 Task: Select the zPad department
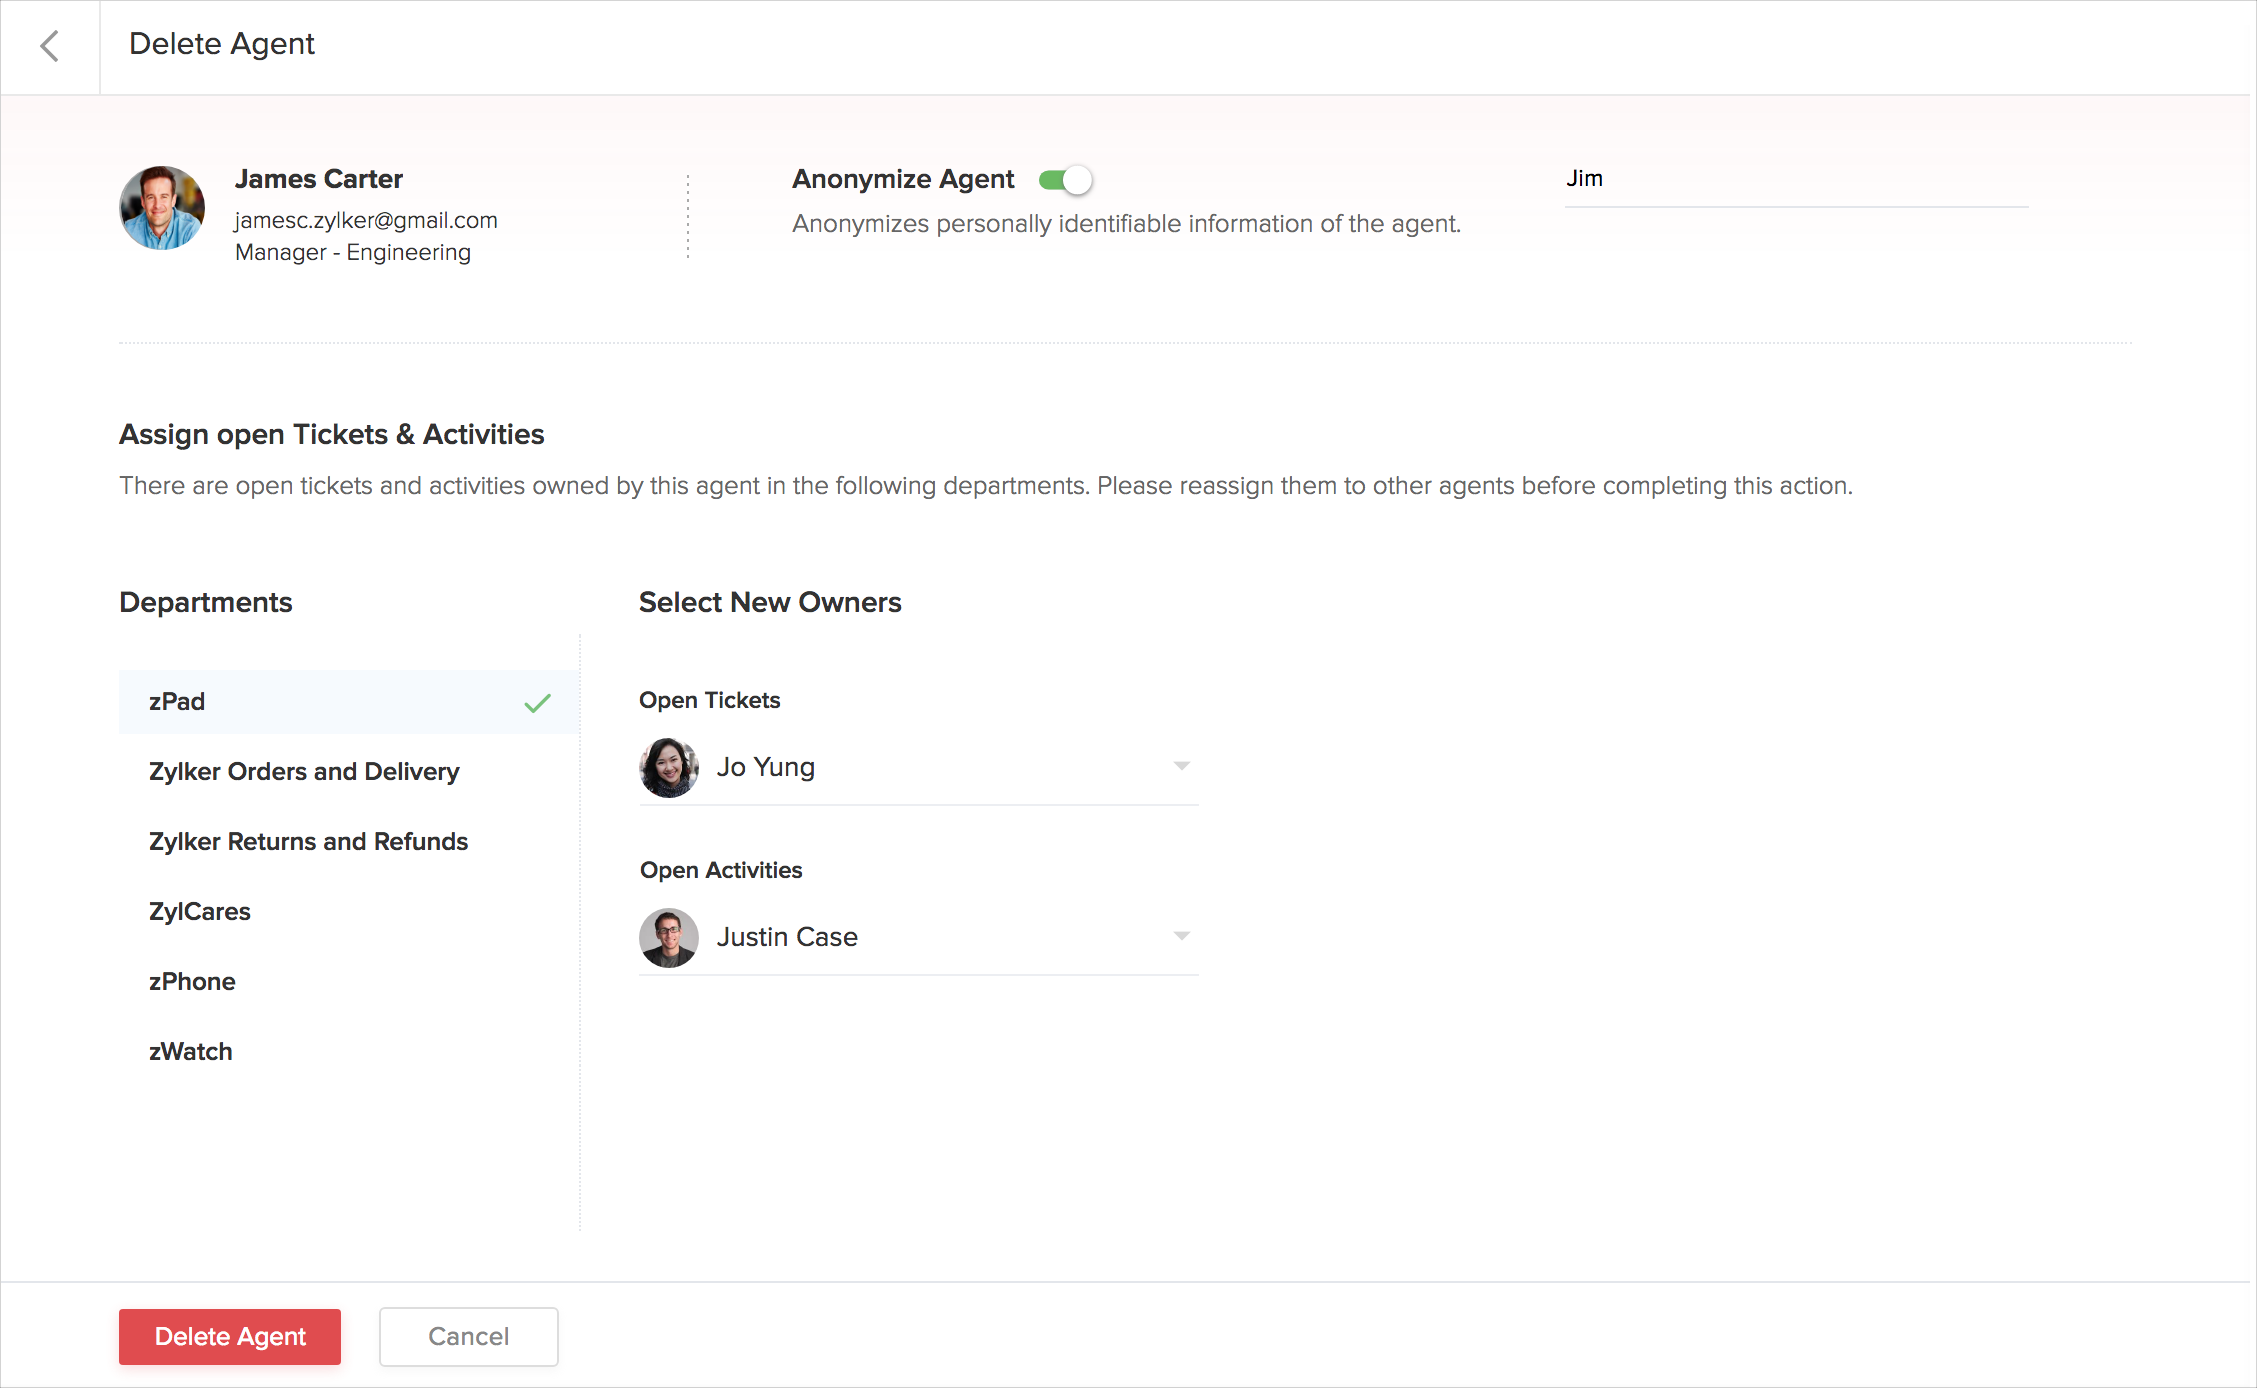[348, 702]
